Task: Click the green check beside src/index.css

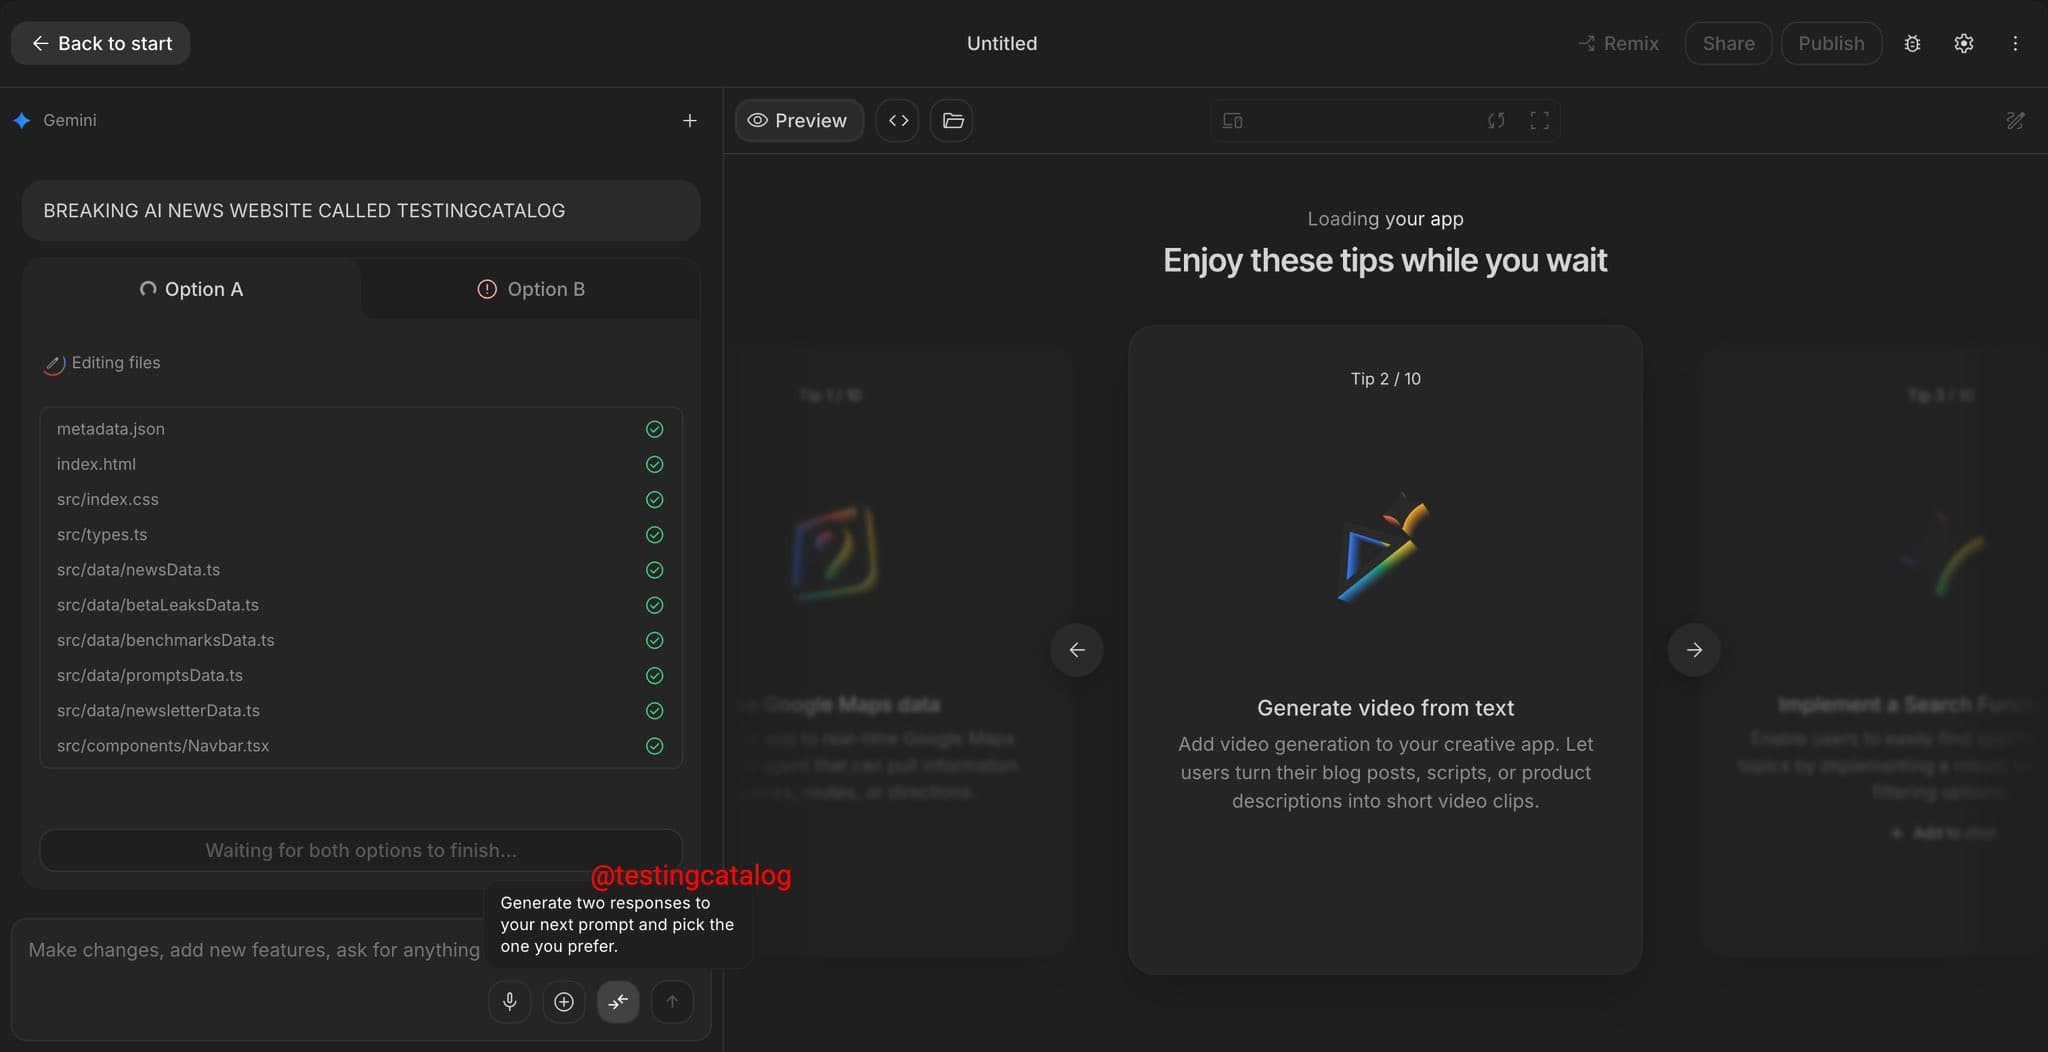Action: (x=655, y=499)
